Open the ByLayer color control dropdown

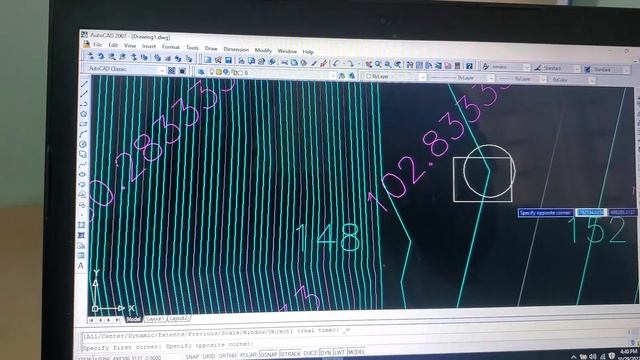pyautogui.click(x=422, y=77)
